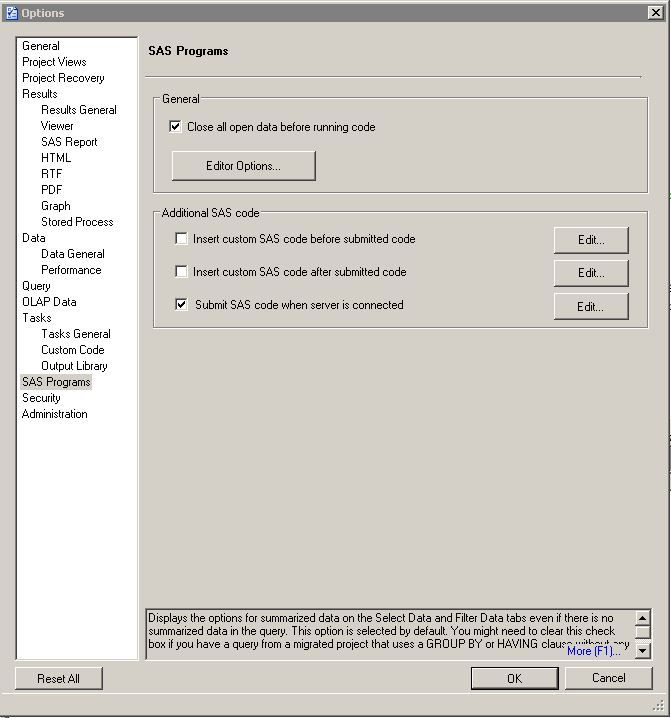Edit the code inserted after submitted code
The width and height of the screenshot is (671, 718).
point(591,273)
